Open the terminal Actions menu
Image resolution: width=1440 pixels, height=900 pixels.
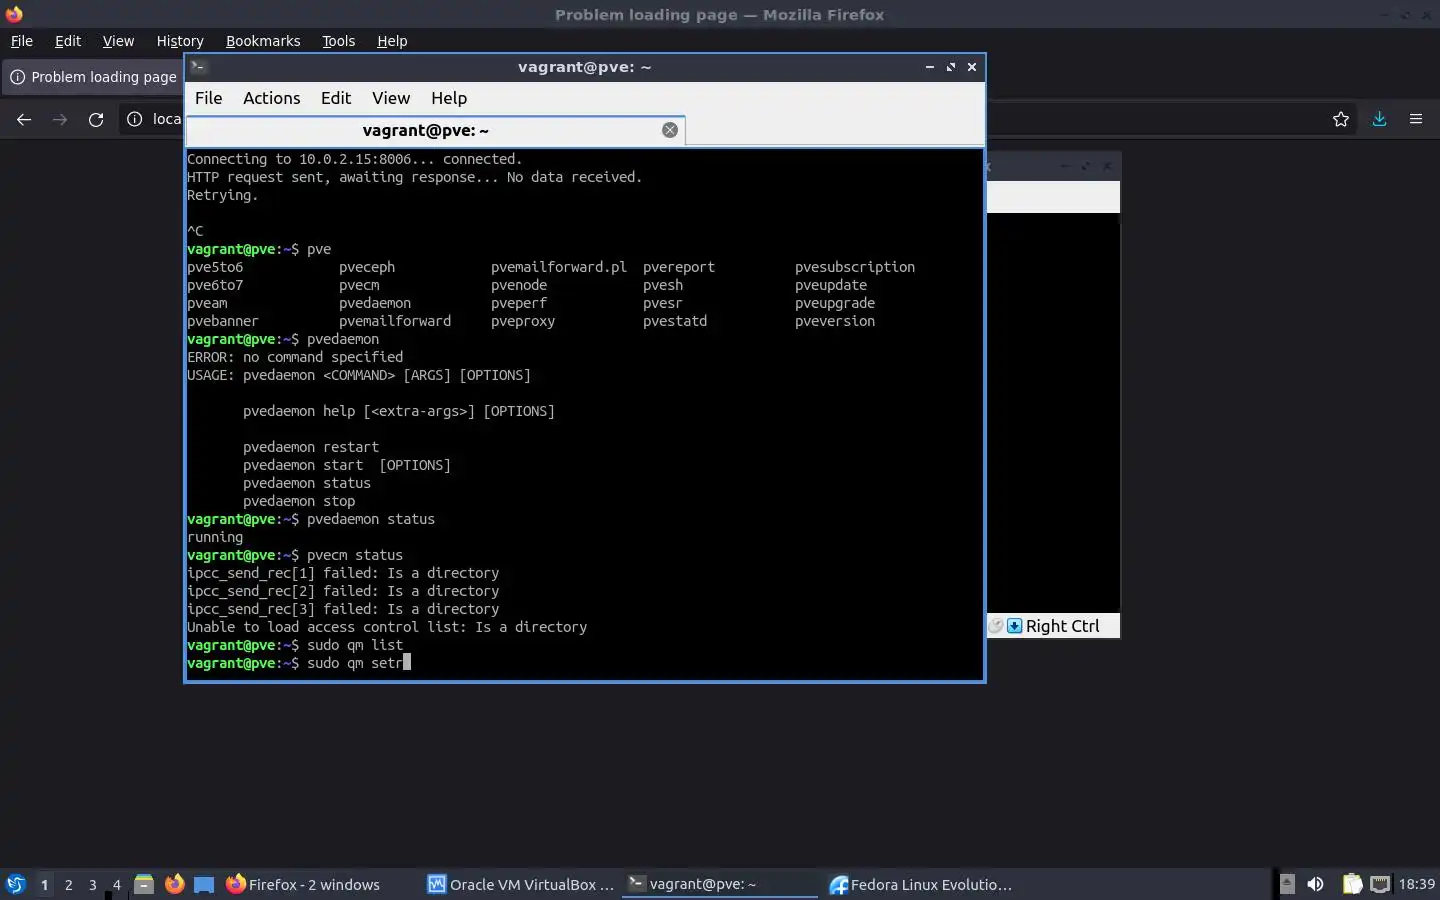click(271, 98)
